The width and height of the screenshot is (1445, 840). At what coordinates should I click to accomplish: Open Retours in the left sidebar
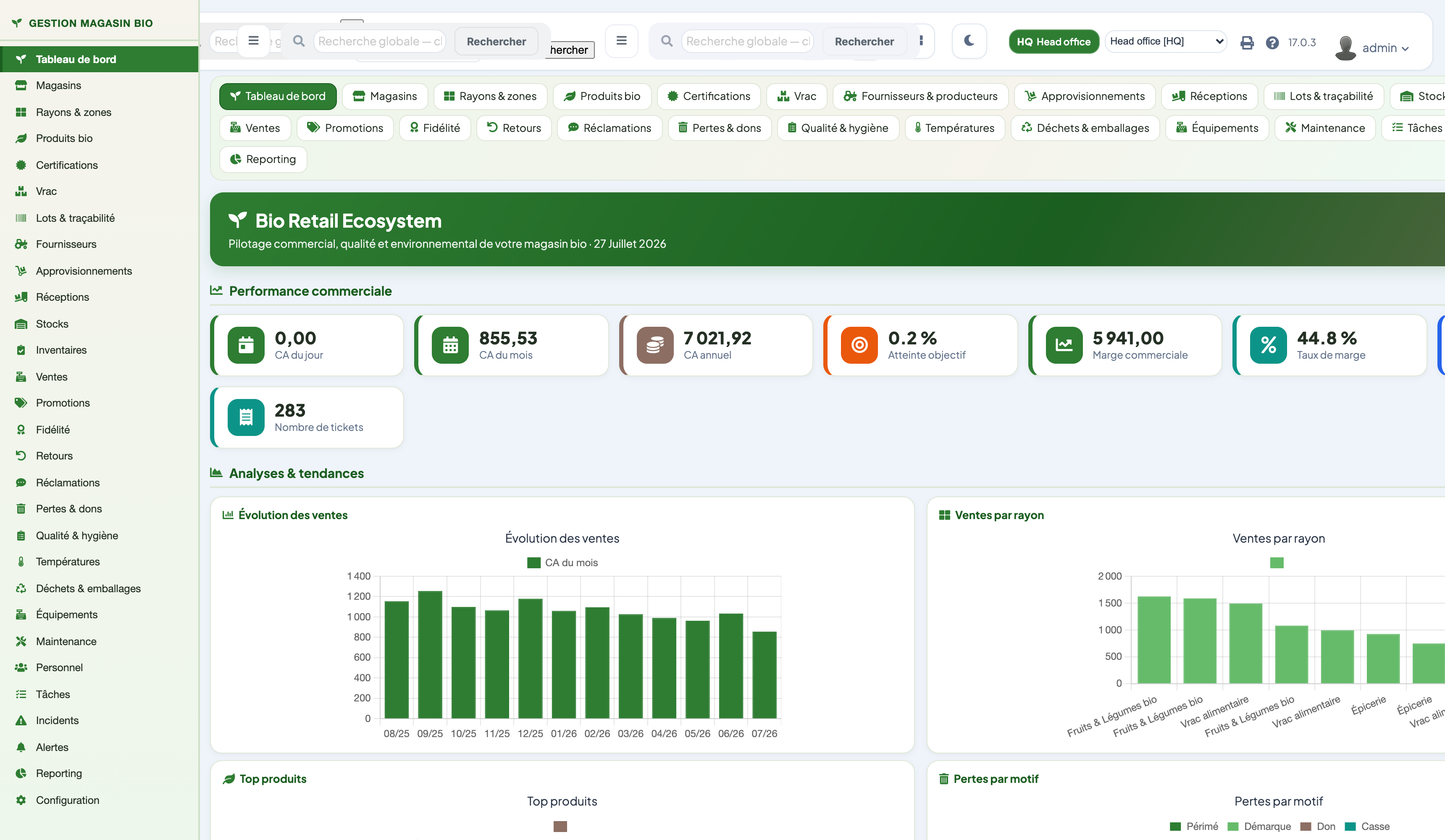(99, 456)
